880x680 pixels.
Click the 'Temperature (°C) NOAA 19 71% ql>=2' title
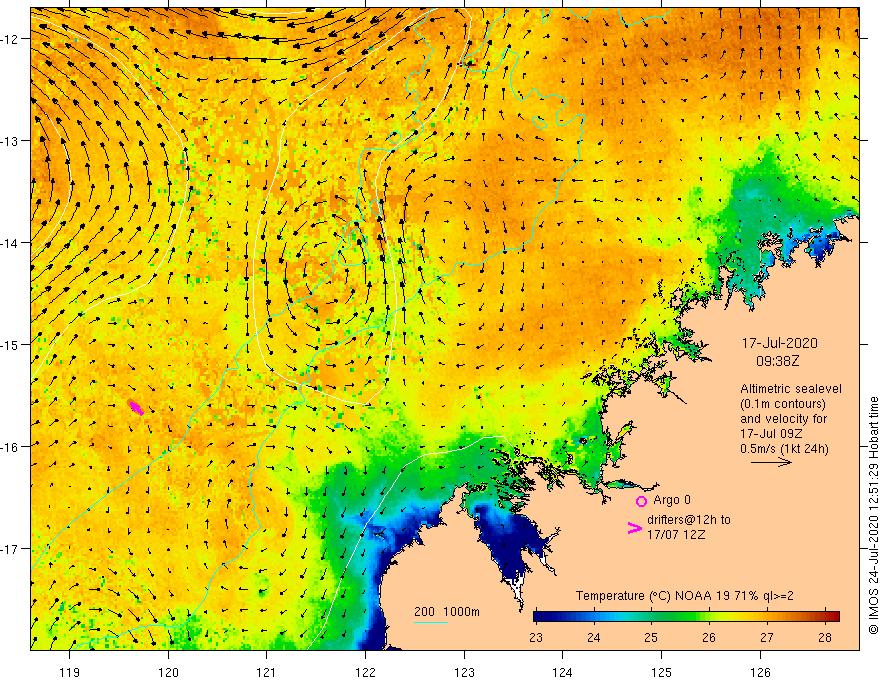[x=685, y=596]
